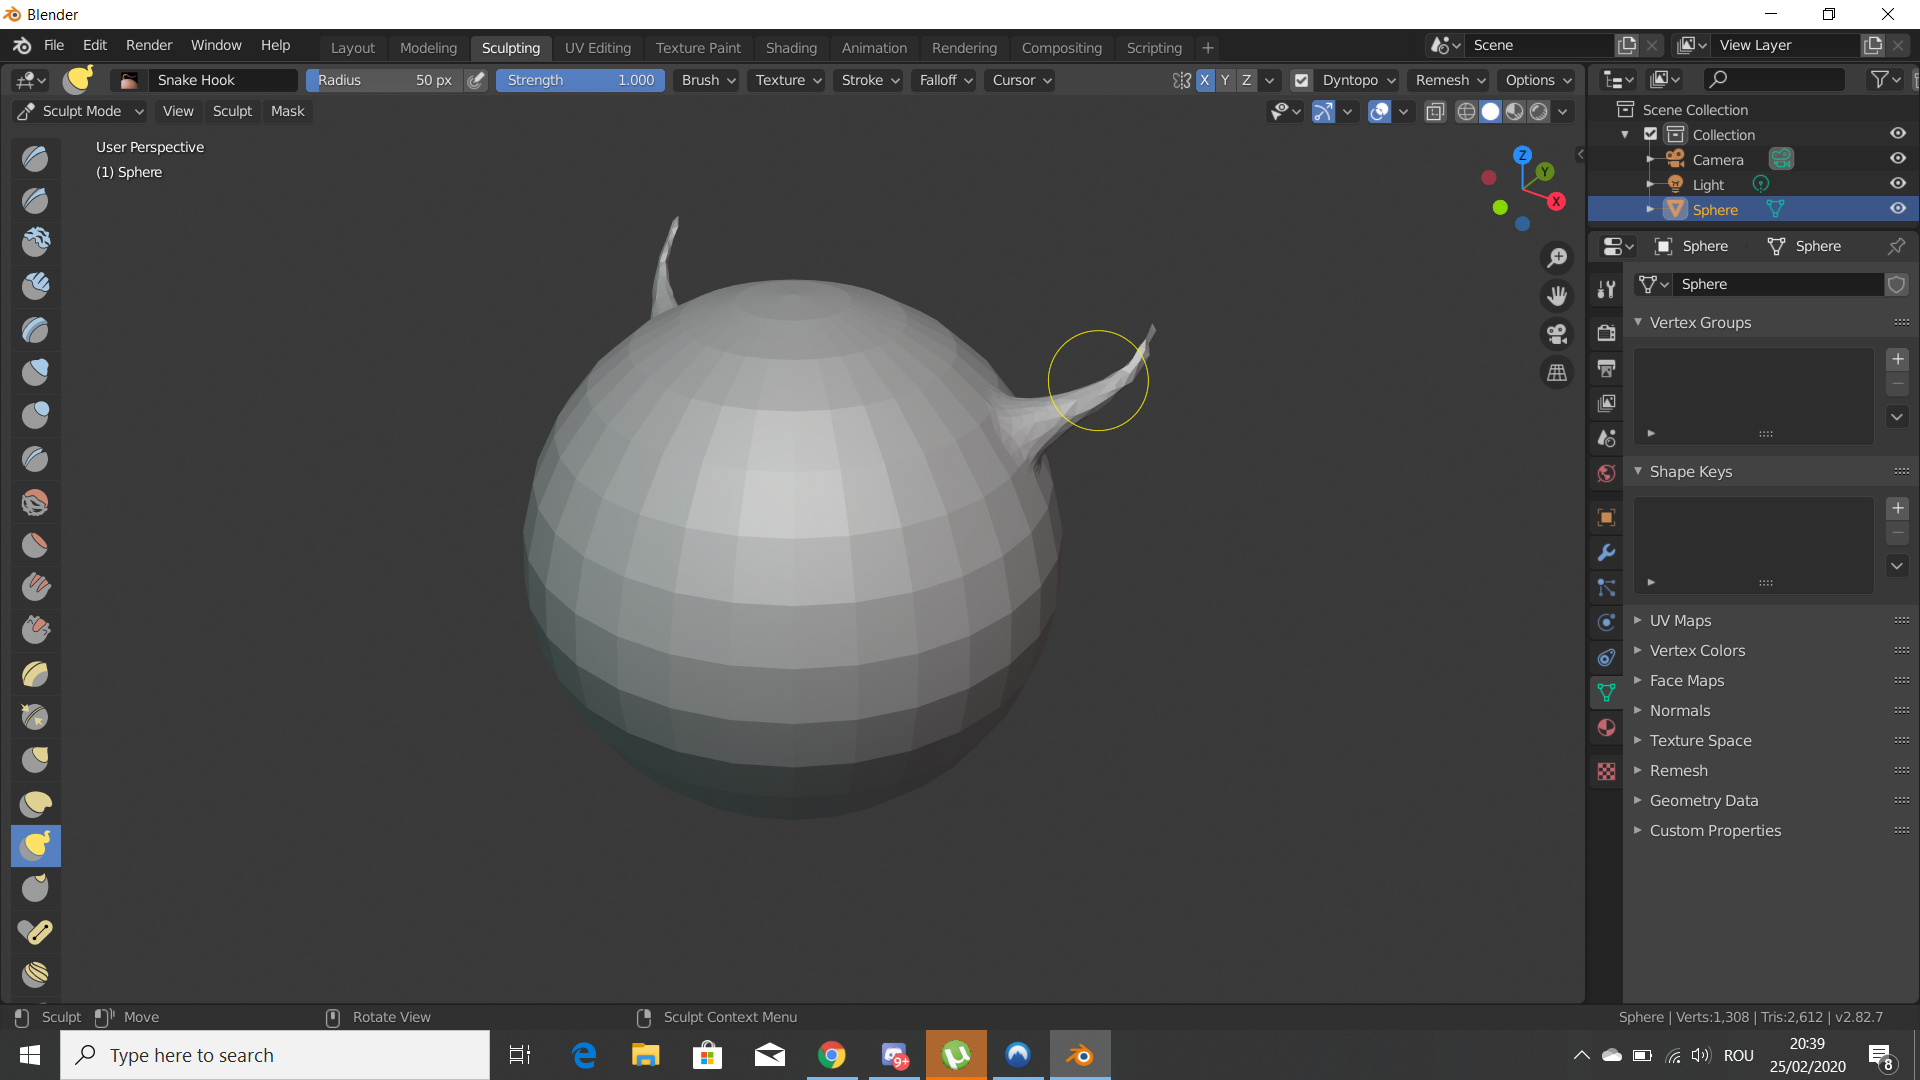Click the Zoom viewport magnifier icon

1557,258
